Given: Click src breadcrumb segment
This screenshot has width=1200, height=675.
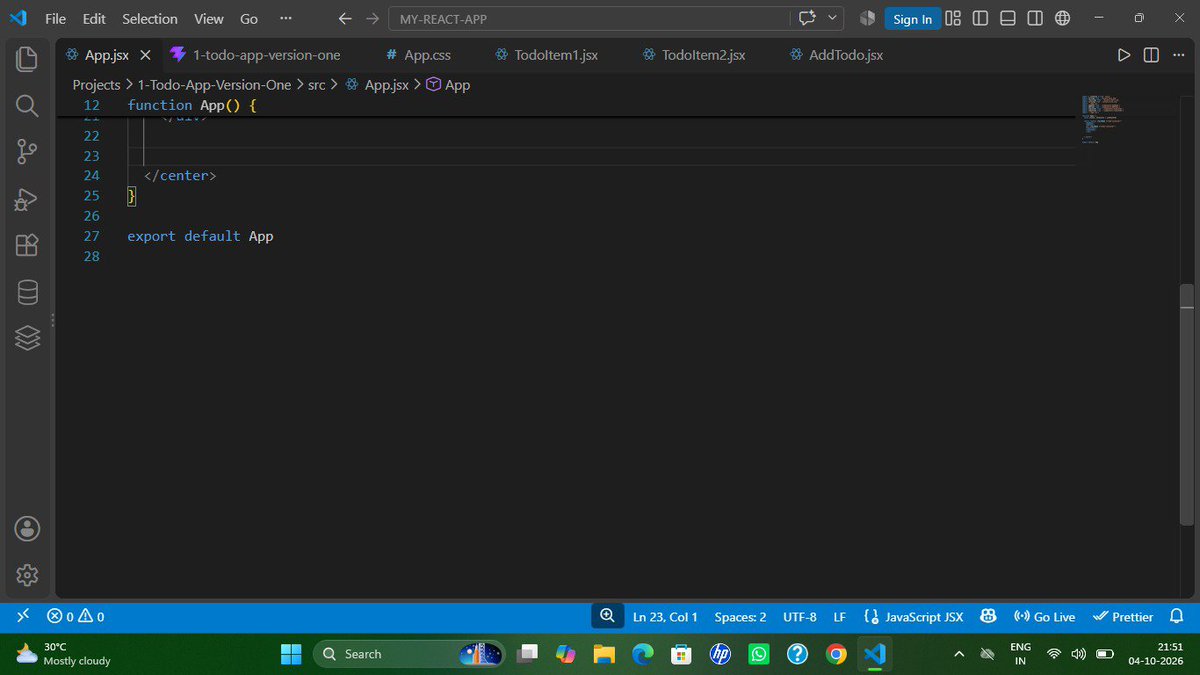Looking at the screenshot, I should pyautogui.click(x=316, y=85).
